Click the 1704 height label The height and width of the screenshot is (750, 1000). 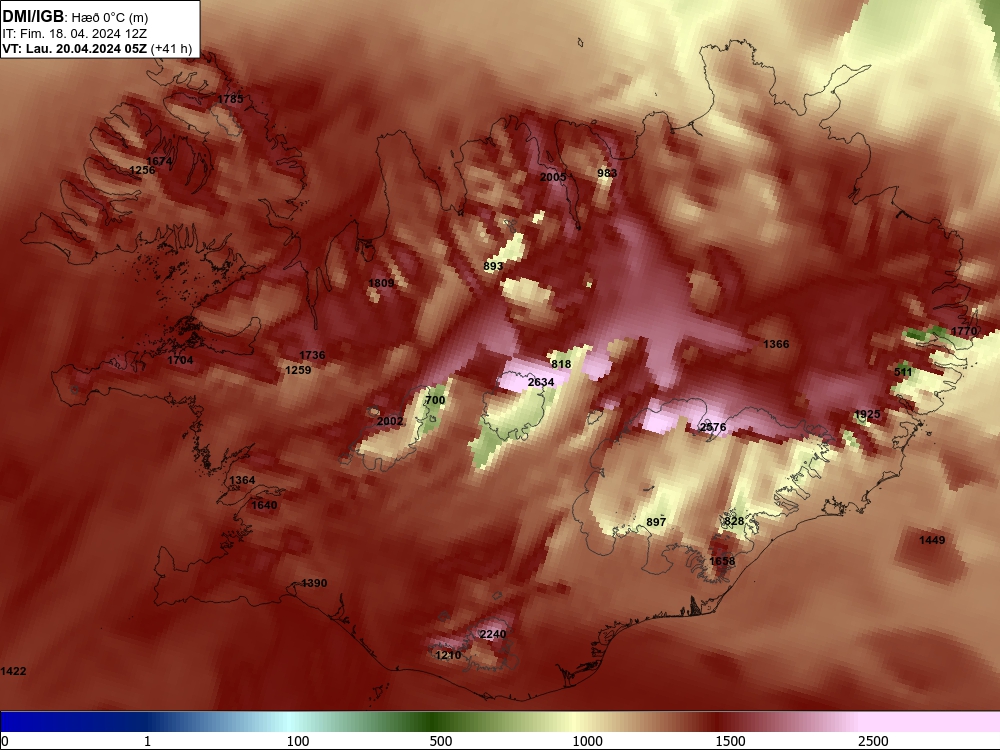[x=180, y=360]
